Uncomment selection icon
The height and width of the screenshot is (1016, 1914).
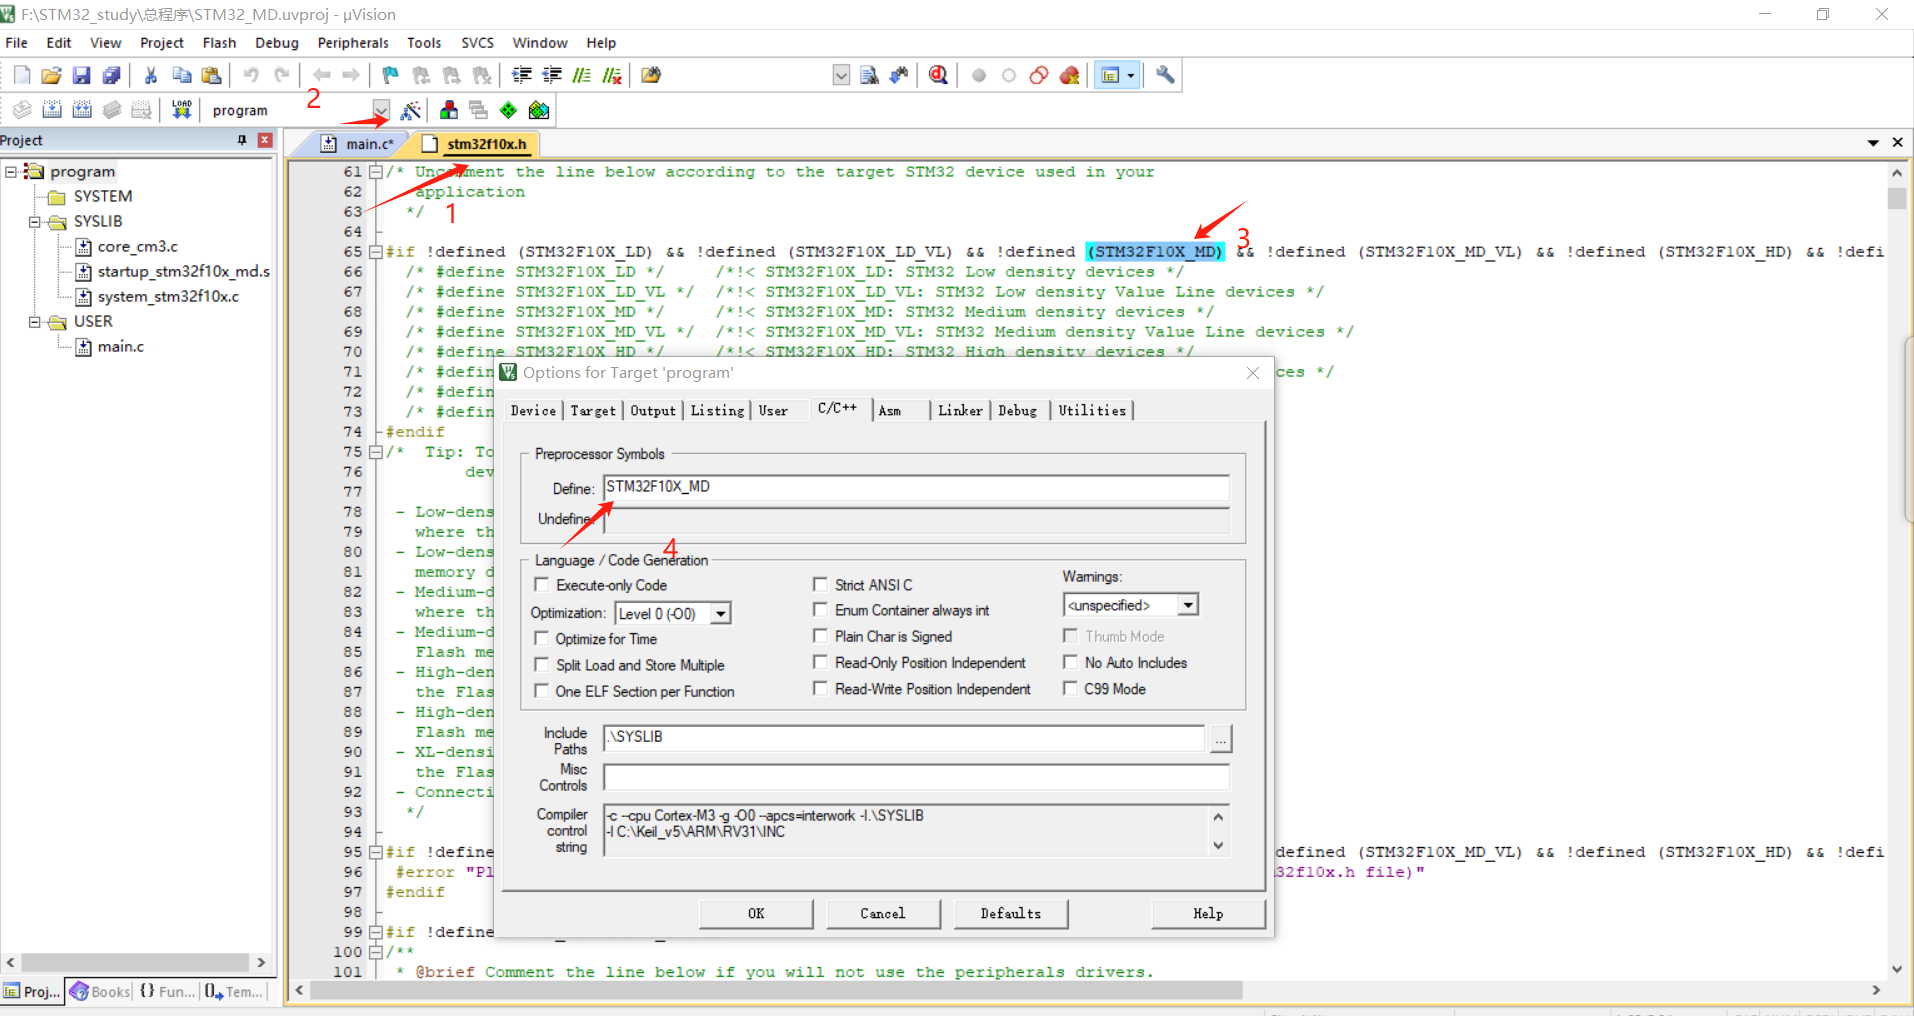tap(612, 75)
